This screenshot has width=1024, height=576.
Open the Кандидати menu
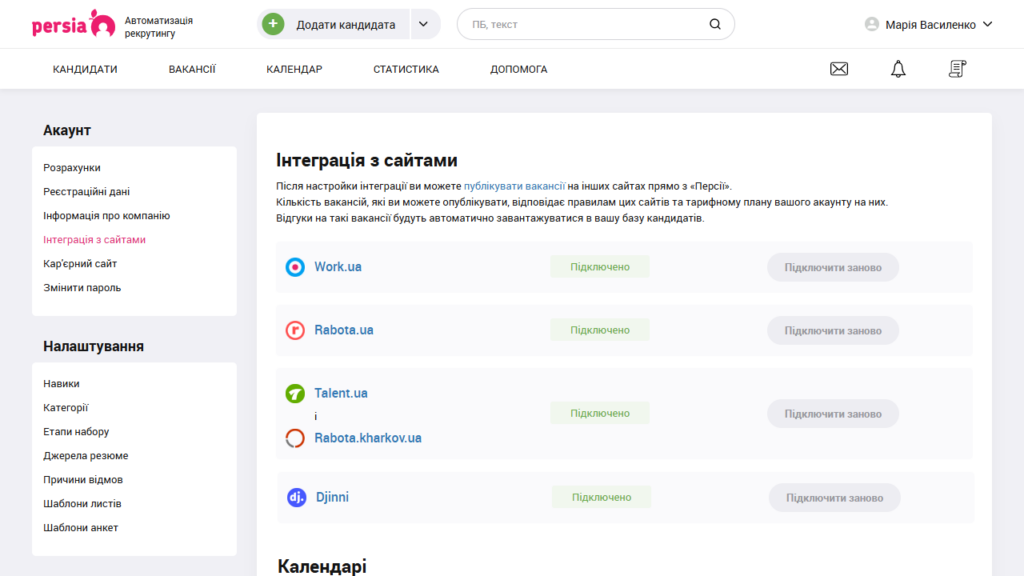point(85,69)
